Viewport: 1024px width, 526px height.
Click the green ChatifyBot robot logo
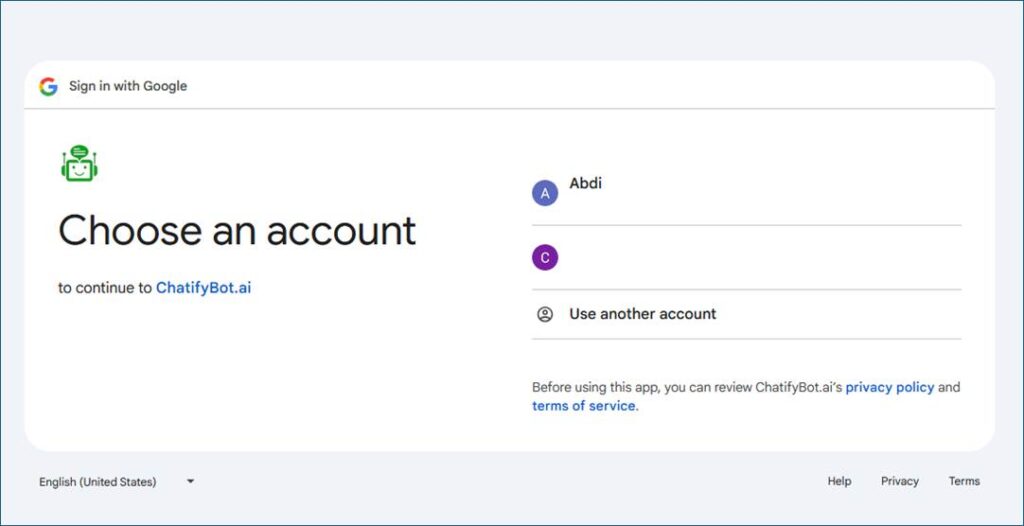(x=79, y=164)
